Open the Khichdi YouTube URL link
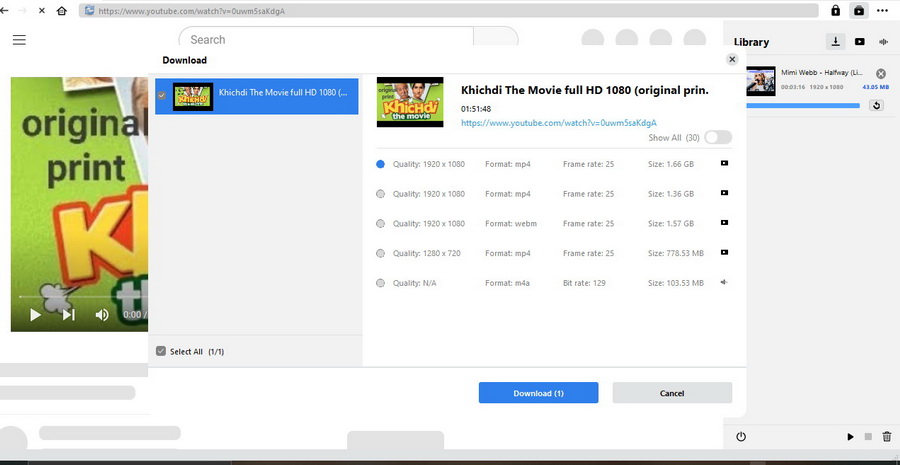The image size is (900, 465). (x=558, y=123)
